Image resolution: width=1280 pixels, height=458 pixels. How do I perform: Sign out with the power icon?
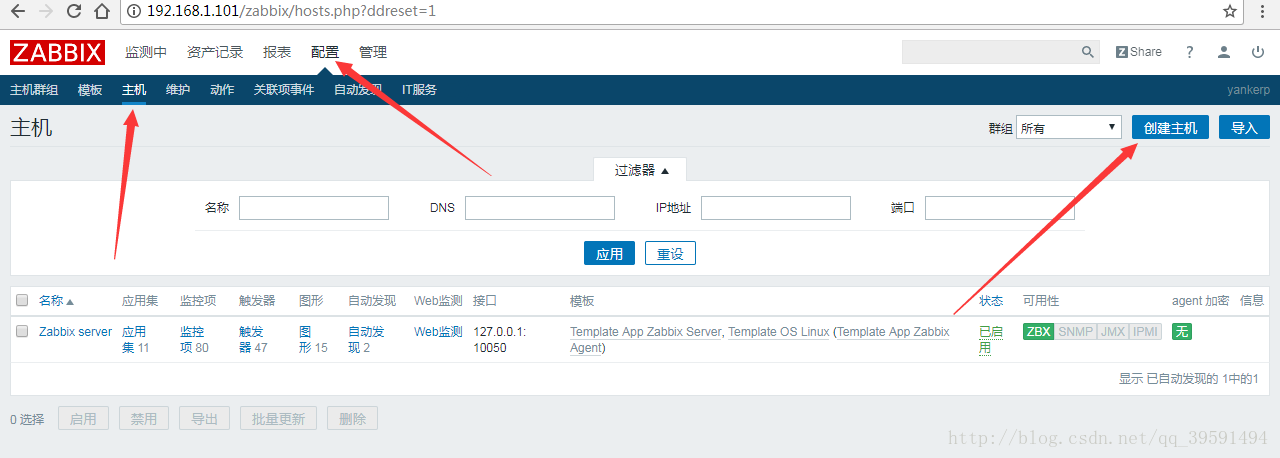tap(1258, 52)
